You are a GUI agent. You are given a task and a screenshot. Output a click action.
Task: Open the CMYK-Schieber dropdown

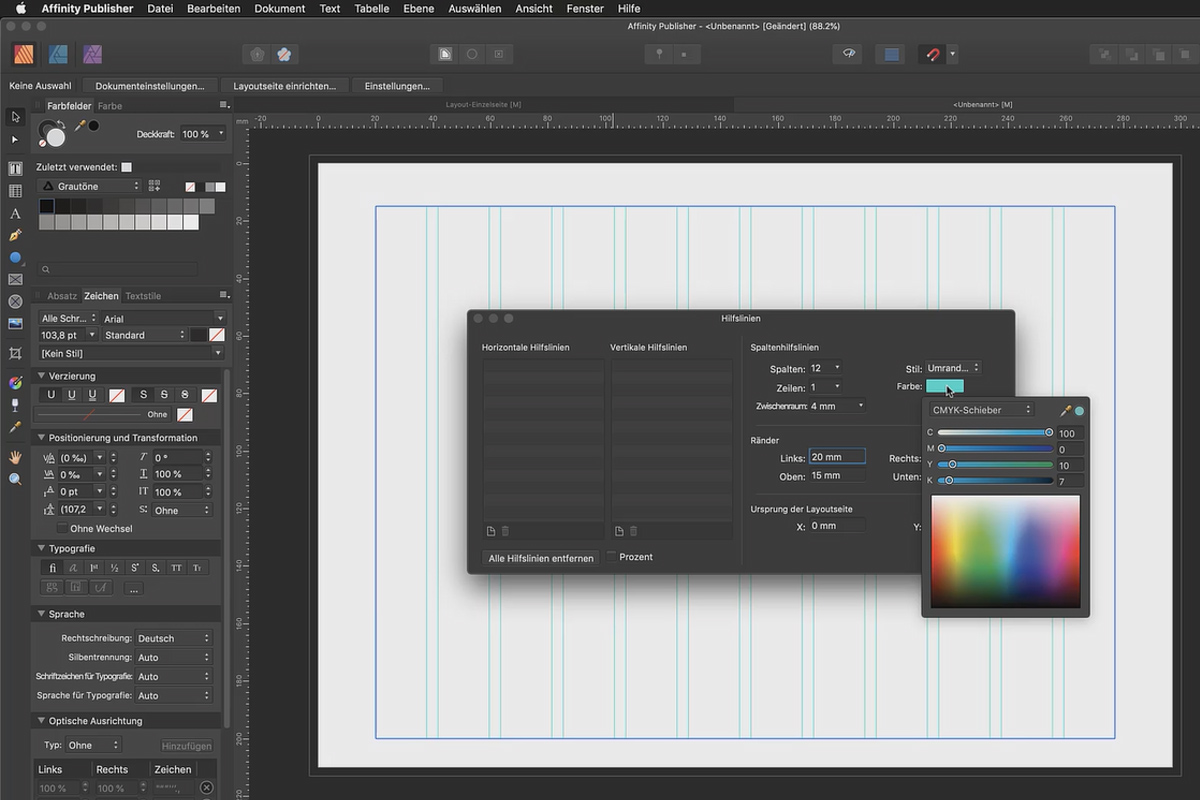(x=984, y=410)
